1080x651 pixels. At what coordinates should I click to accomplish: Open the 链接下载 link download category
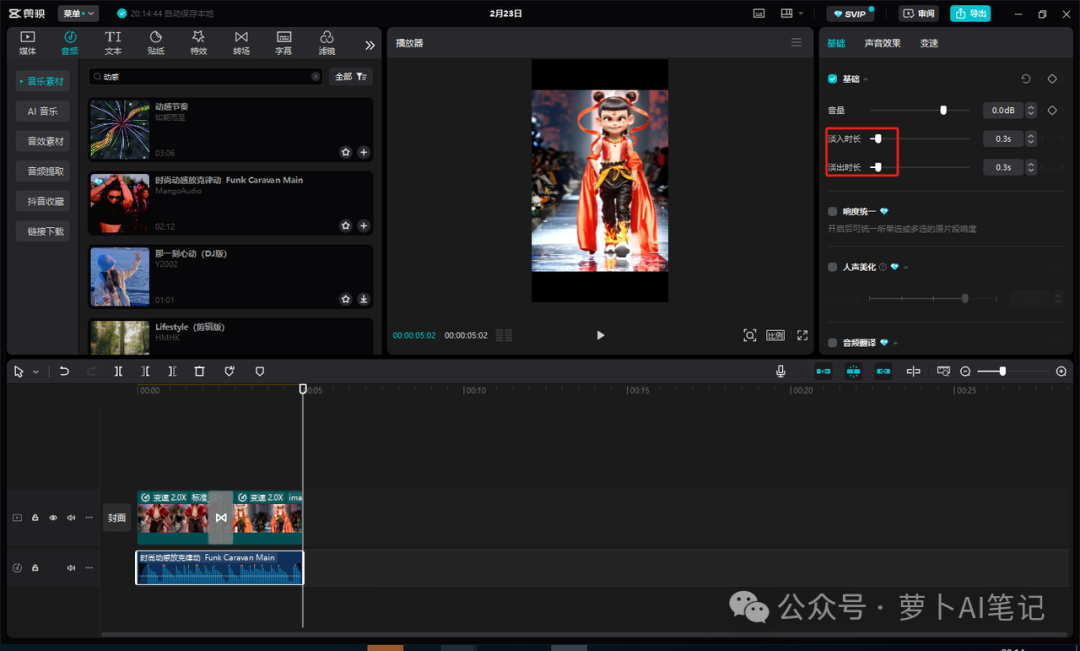coord(43,231)
